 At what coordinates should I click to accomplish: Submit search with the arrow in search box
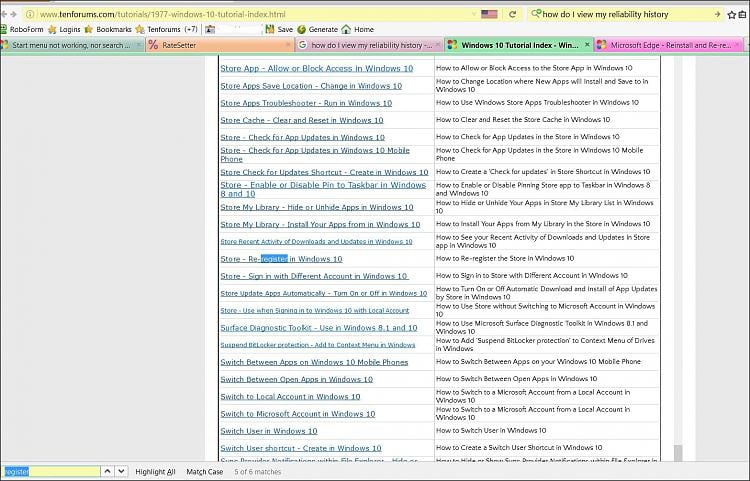tap(717, 14)
